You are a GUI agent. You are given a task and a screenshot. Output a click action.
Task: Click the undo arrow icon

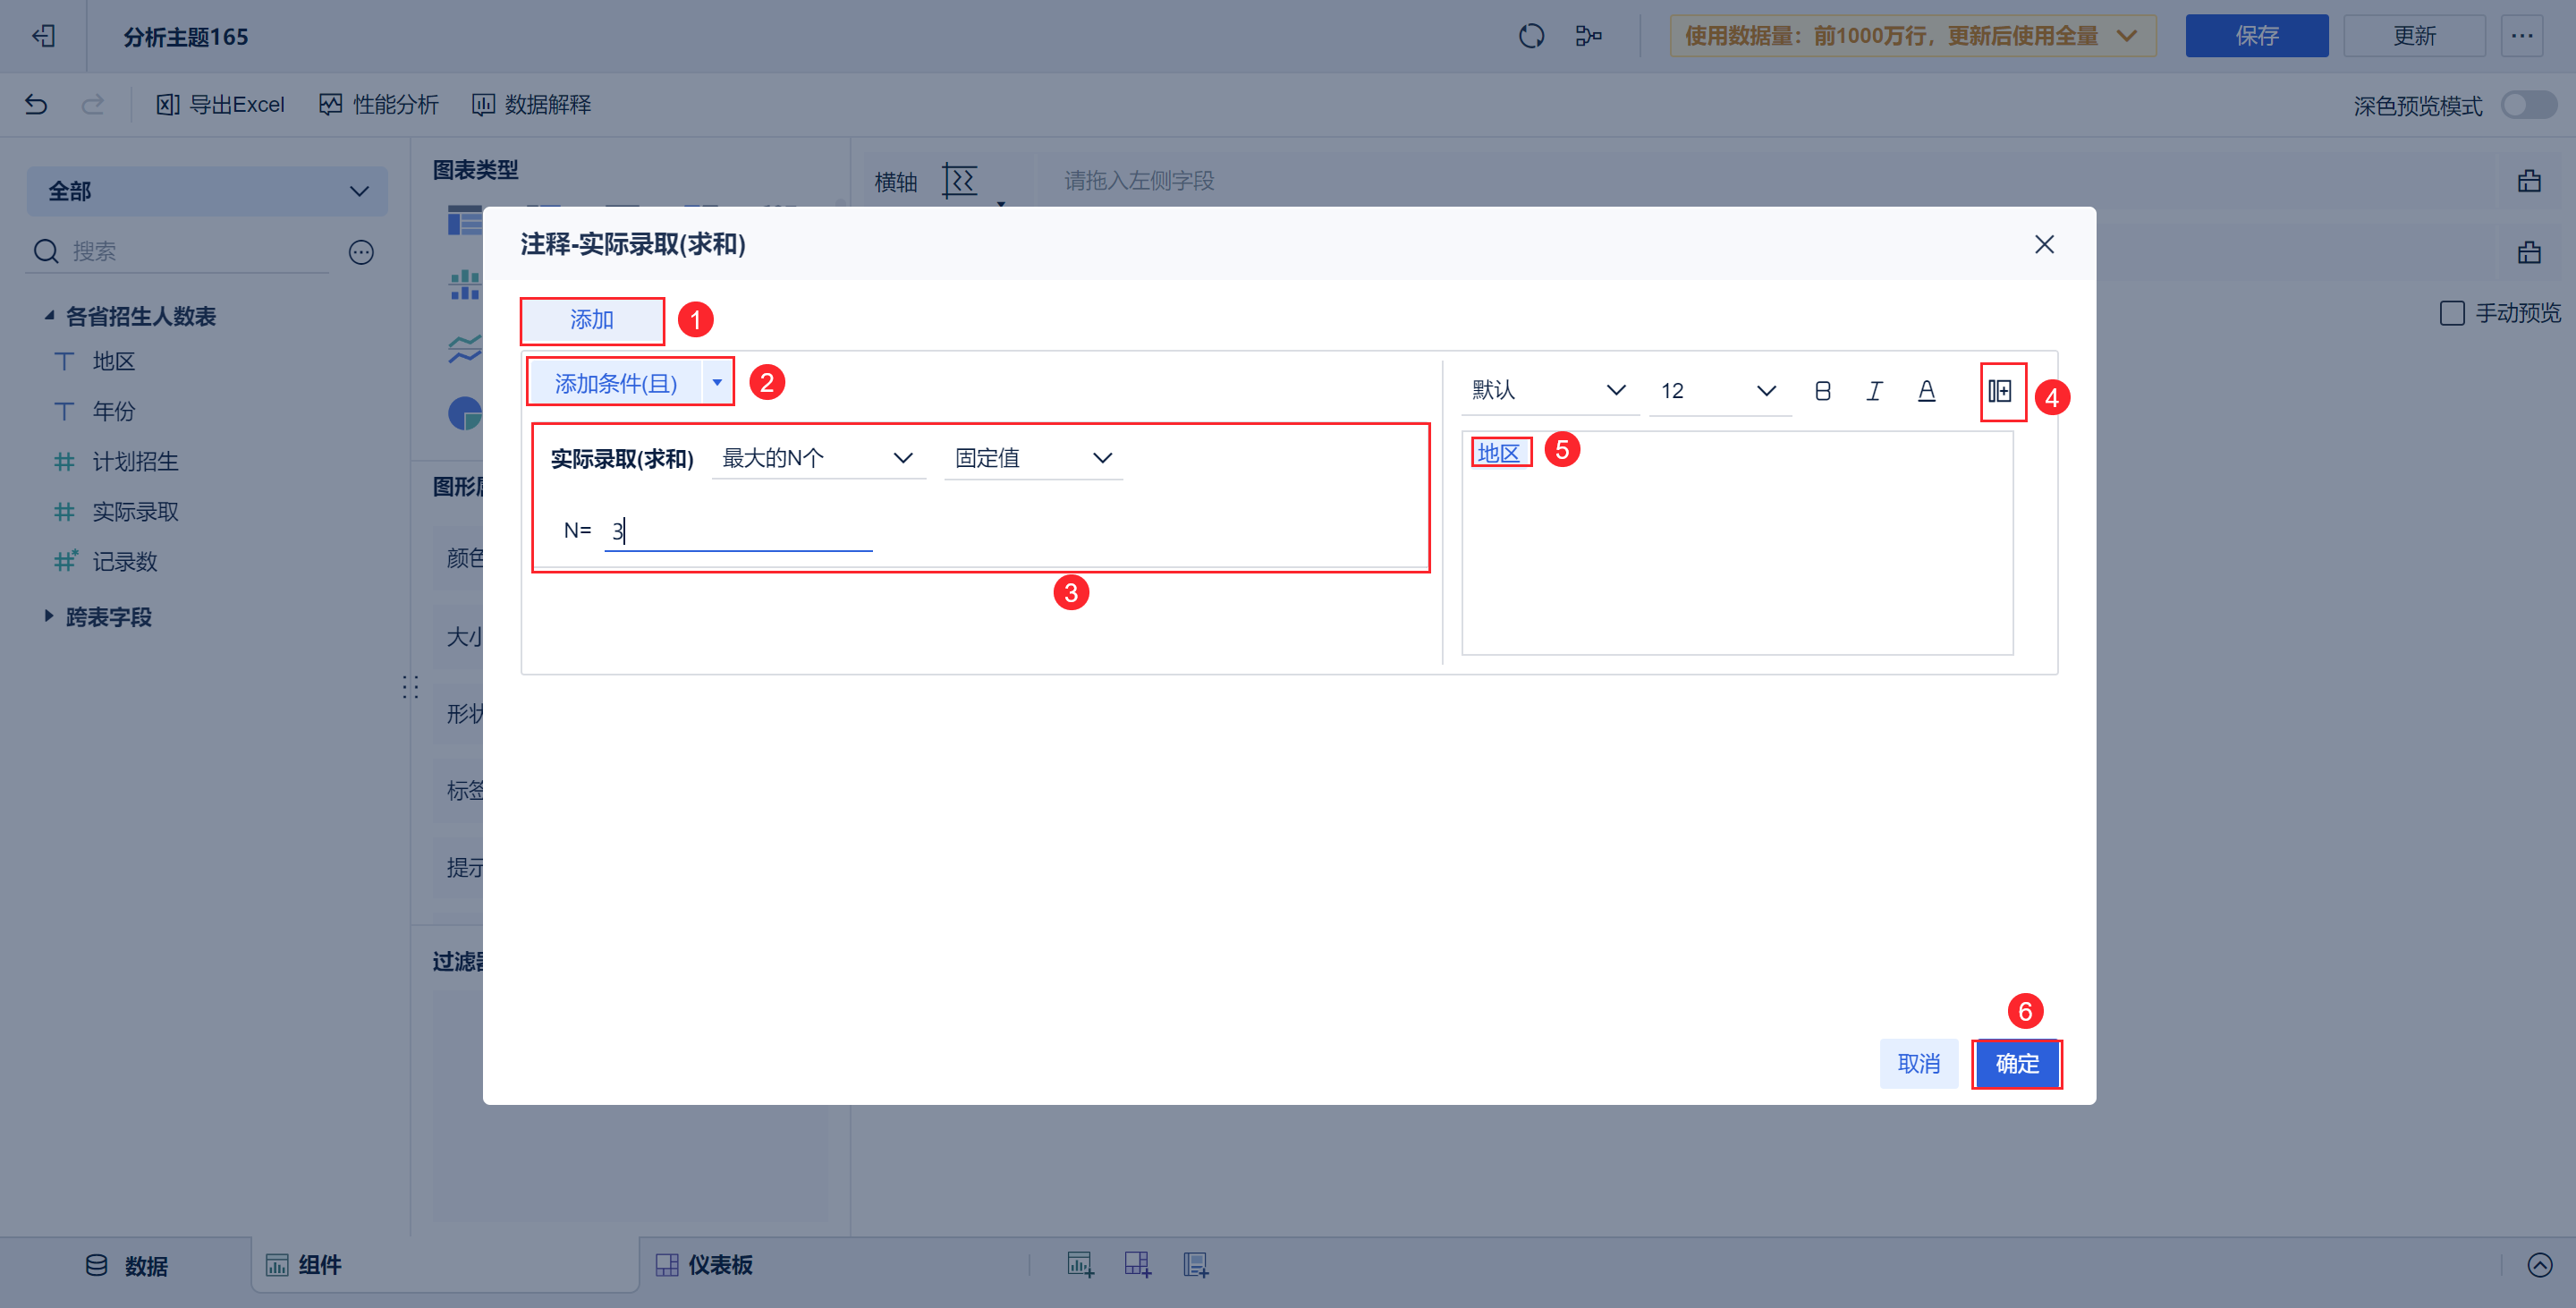[36, 104]
